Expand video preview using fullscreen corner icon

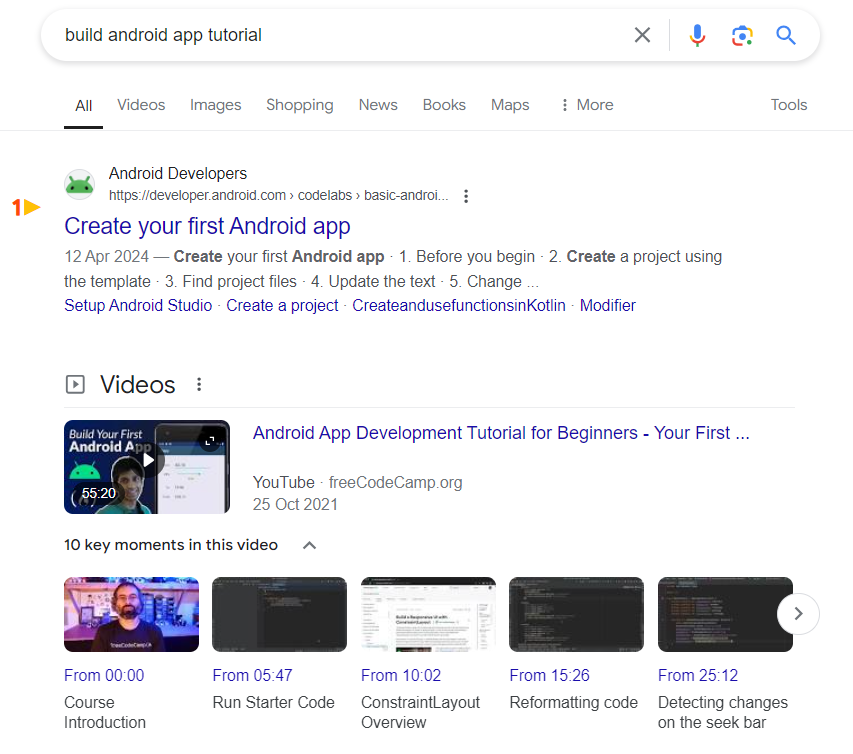tap(210, 440)
